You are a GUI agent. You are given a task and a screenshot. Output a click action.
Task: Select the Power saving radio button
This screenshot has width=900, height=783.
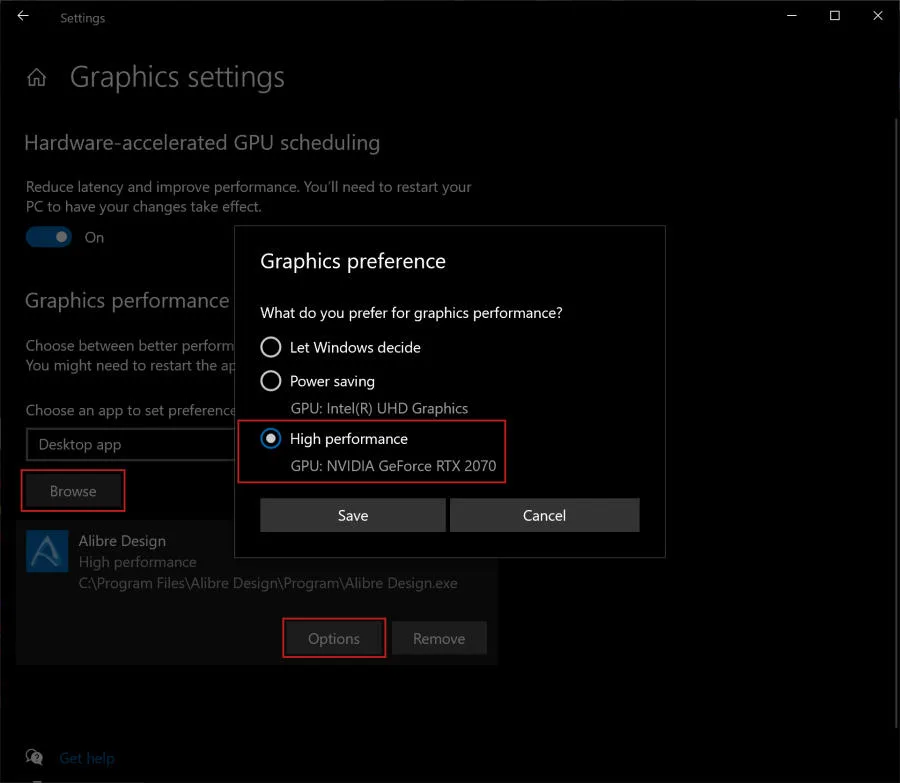pyautogui.click(x=270, y=381)
